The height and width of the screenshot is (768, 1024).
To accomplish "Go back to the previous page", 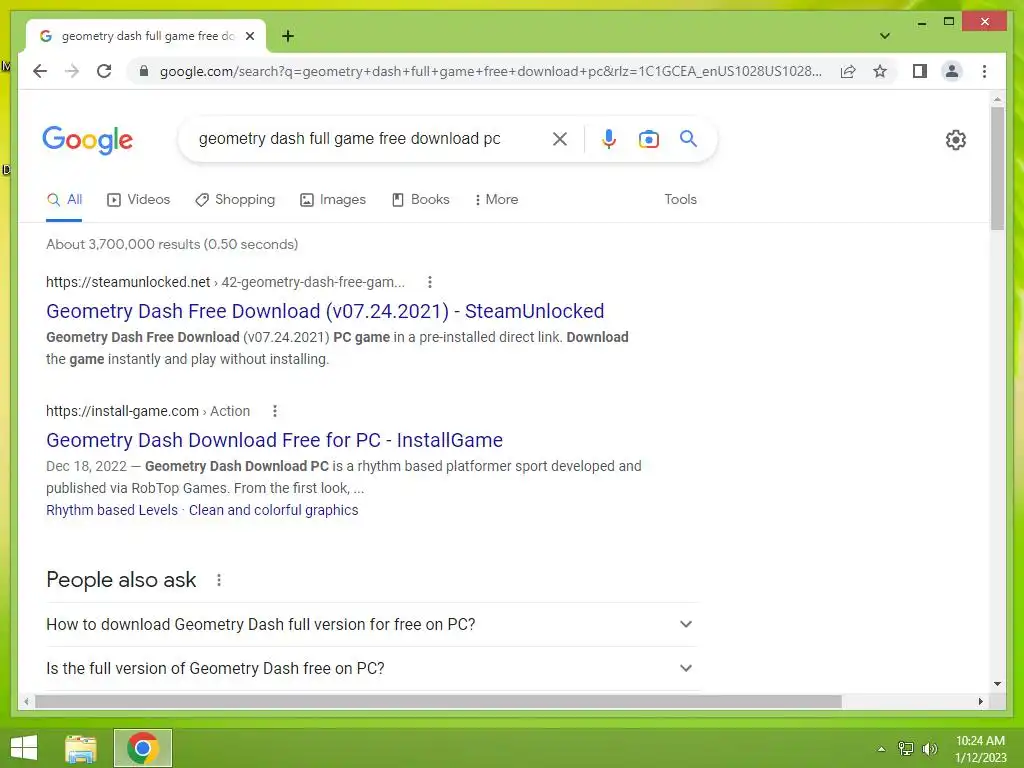I will (40, 71).
